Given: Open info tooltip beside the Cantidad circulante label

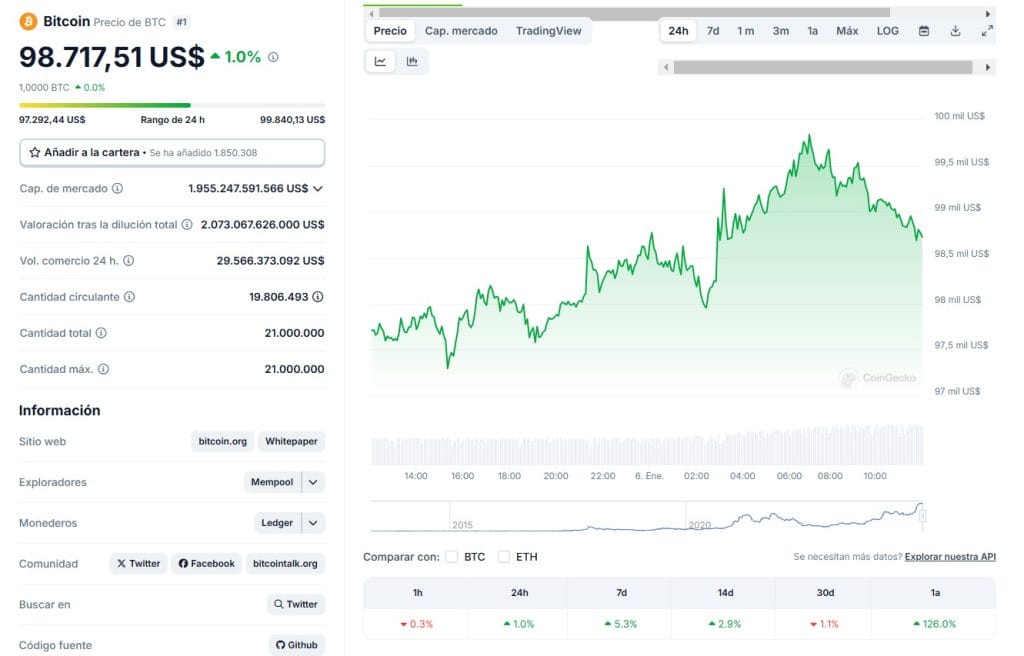Looking at the screenshot, I should [x=129, y=297].
